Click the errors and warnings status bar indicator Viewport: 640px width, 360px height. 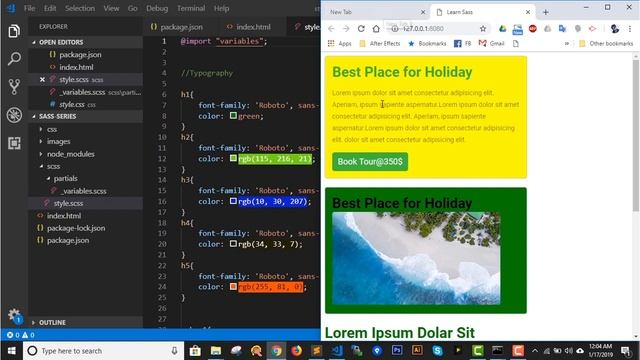20,335
